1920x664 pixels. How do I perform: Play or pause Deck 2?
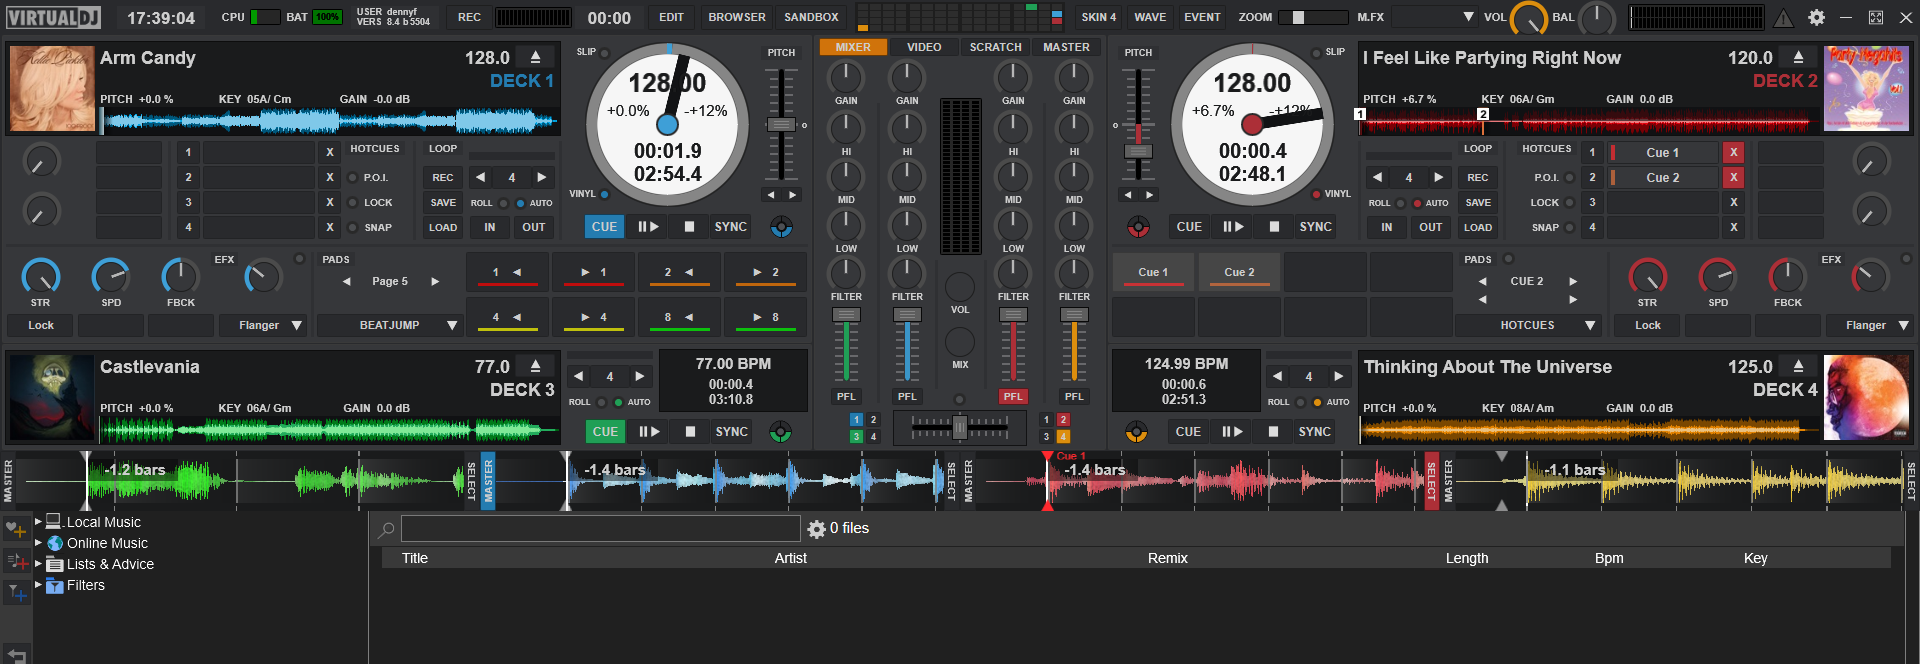(x=1233, y=227)
